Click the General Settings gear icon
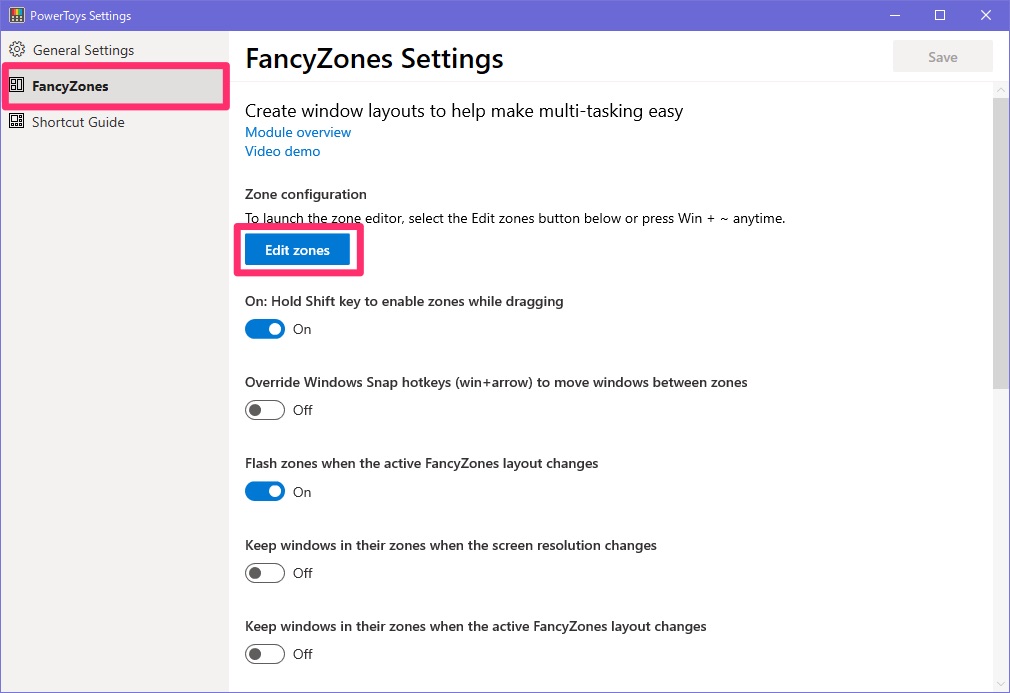The image size is (1010, 693). [17, 50]
